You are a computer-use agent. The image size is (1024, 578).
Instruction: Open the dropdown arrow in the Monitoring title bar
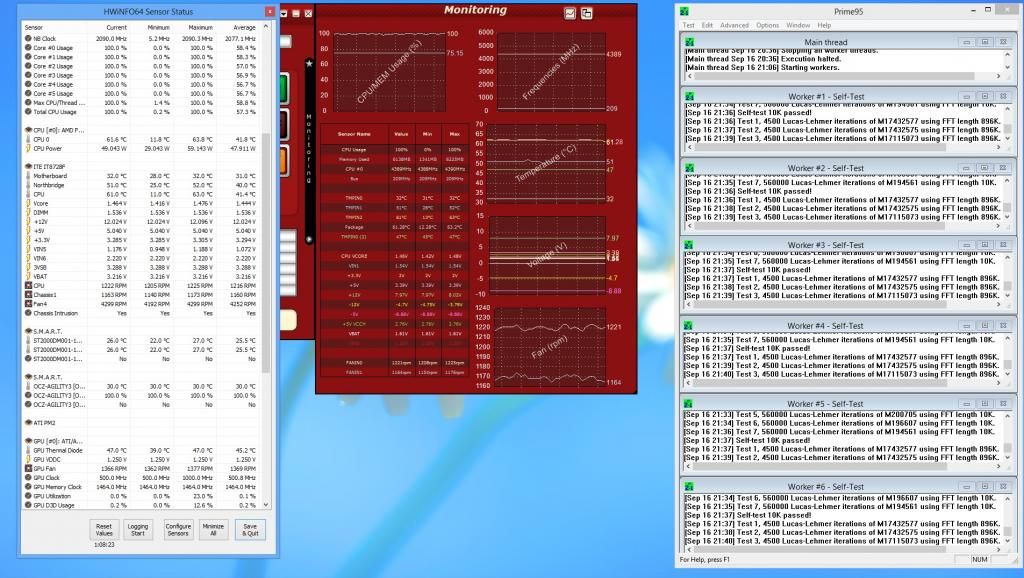(x=284, y=13)
